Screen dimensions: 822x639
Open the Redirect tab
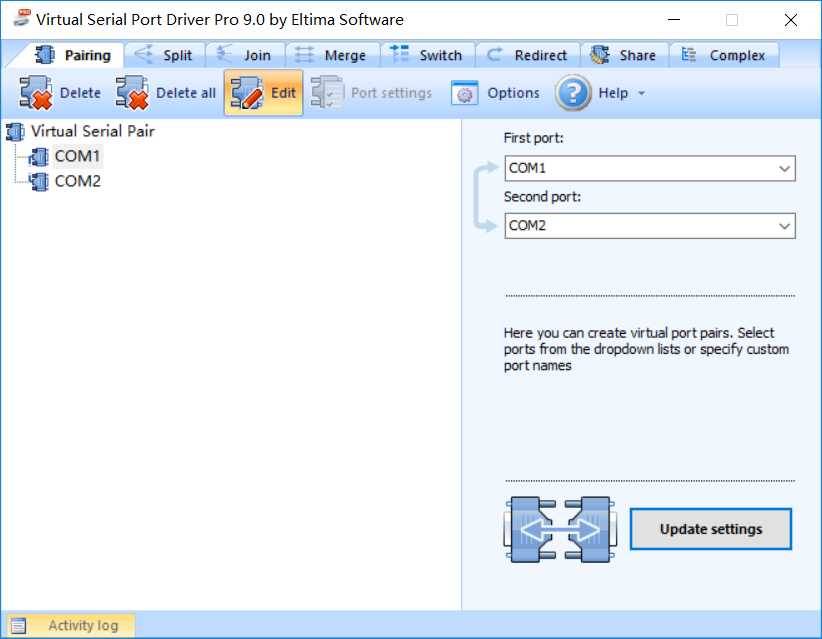(x=527, y=55)
